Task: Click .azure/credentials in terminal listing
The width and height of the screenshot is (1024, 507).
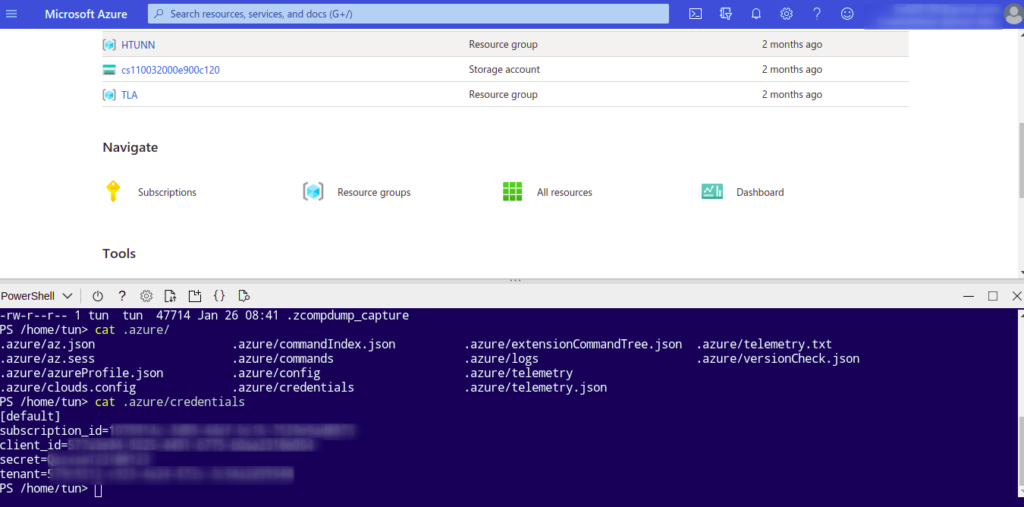Action: point(293,387)
